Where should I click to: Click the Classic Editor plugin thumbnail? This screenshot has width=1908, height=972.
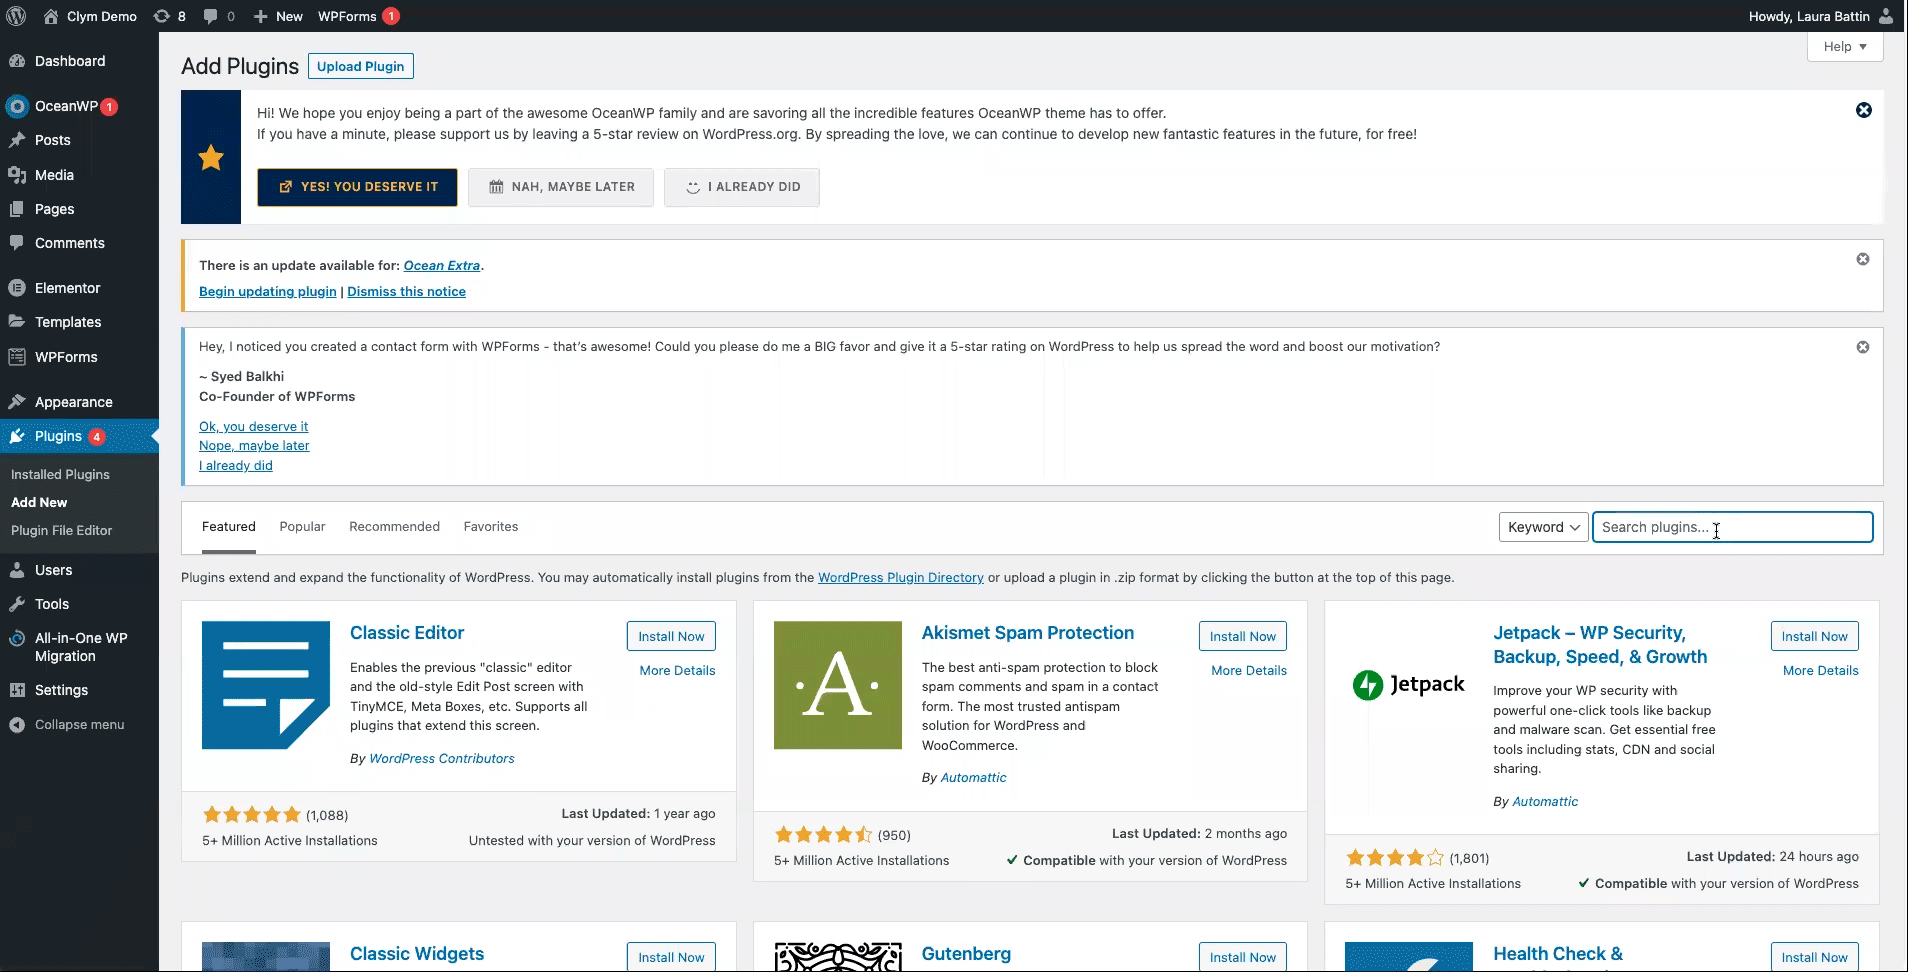266,685
